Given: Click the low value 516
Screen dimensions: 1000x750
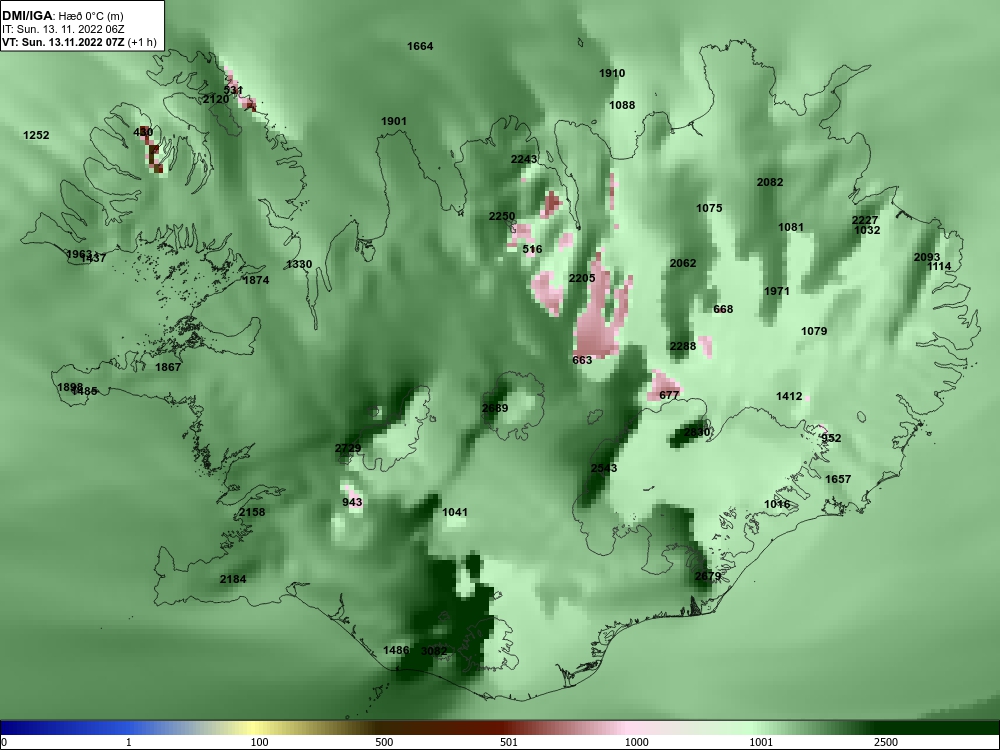Looking at the screenshot, I should [533, 249].
